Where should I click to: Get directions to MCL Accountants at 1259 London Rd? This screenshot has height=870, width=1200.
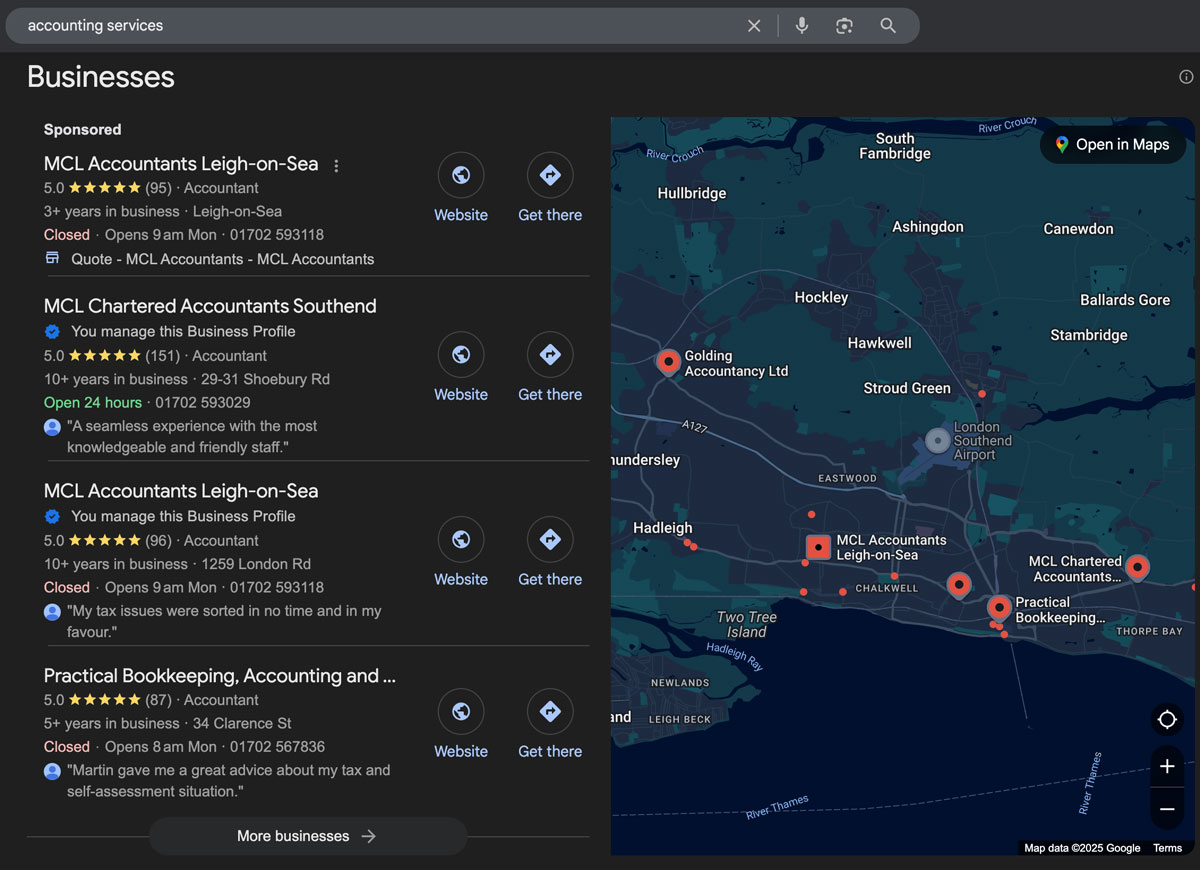click(x=550, y=553)
